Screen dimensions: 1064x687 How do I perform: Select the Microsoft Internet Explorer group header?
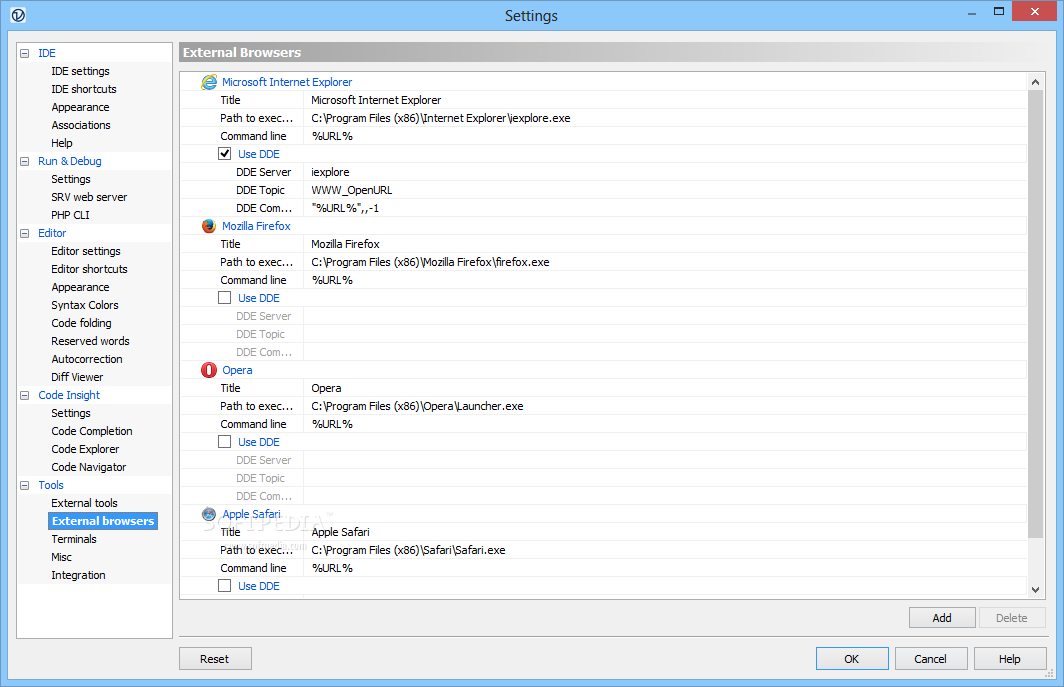point(287,82)
